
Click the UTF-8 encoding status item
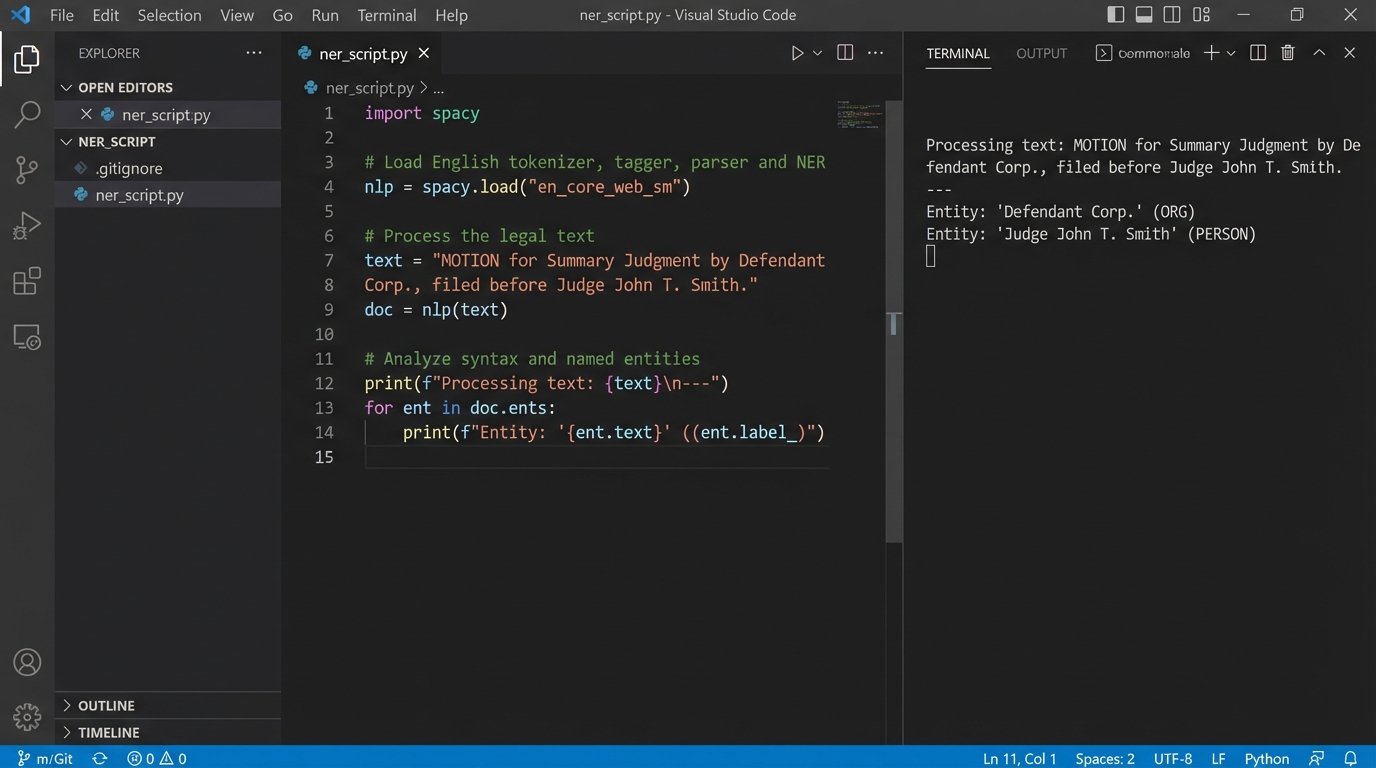pos(1172,759)
